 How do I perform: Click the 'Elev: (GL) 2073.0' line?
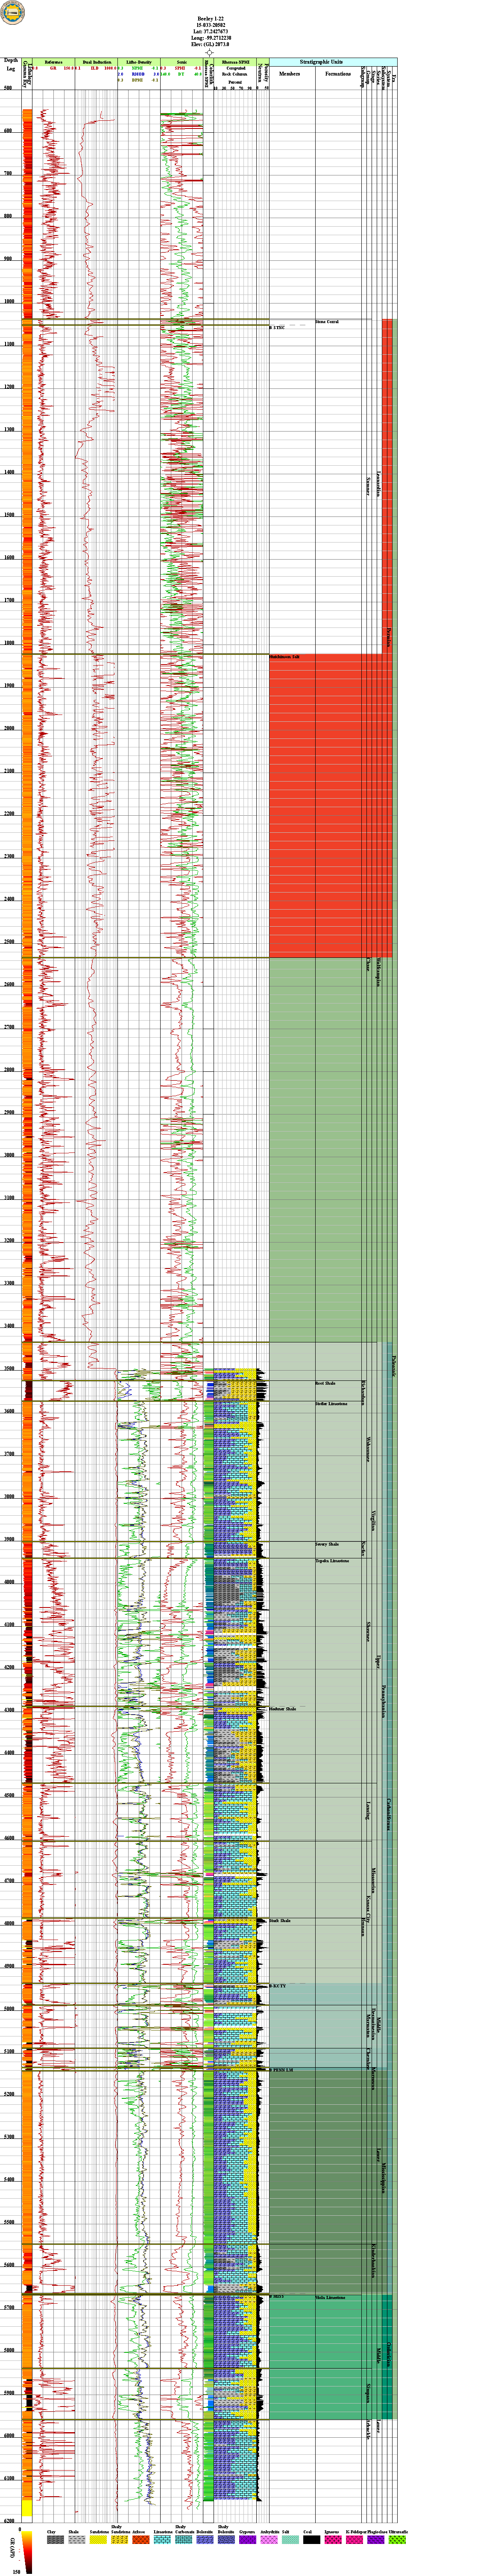[210, 44]
